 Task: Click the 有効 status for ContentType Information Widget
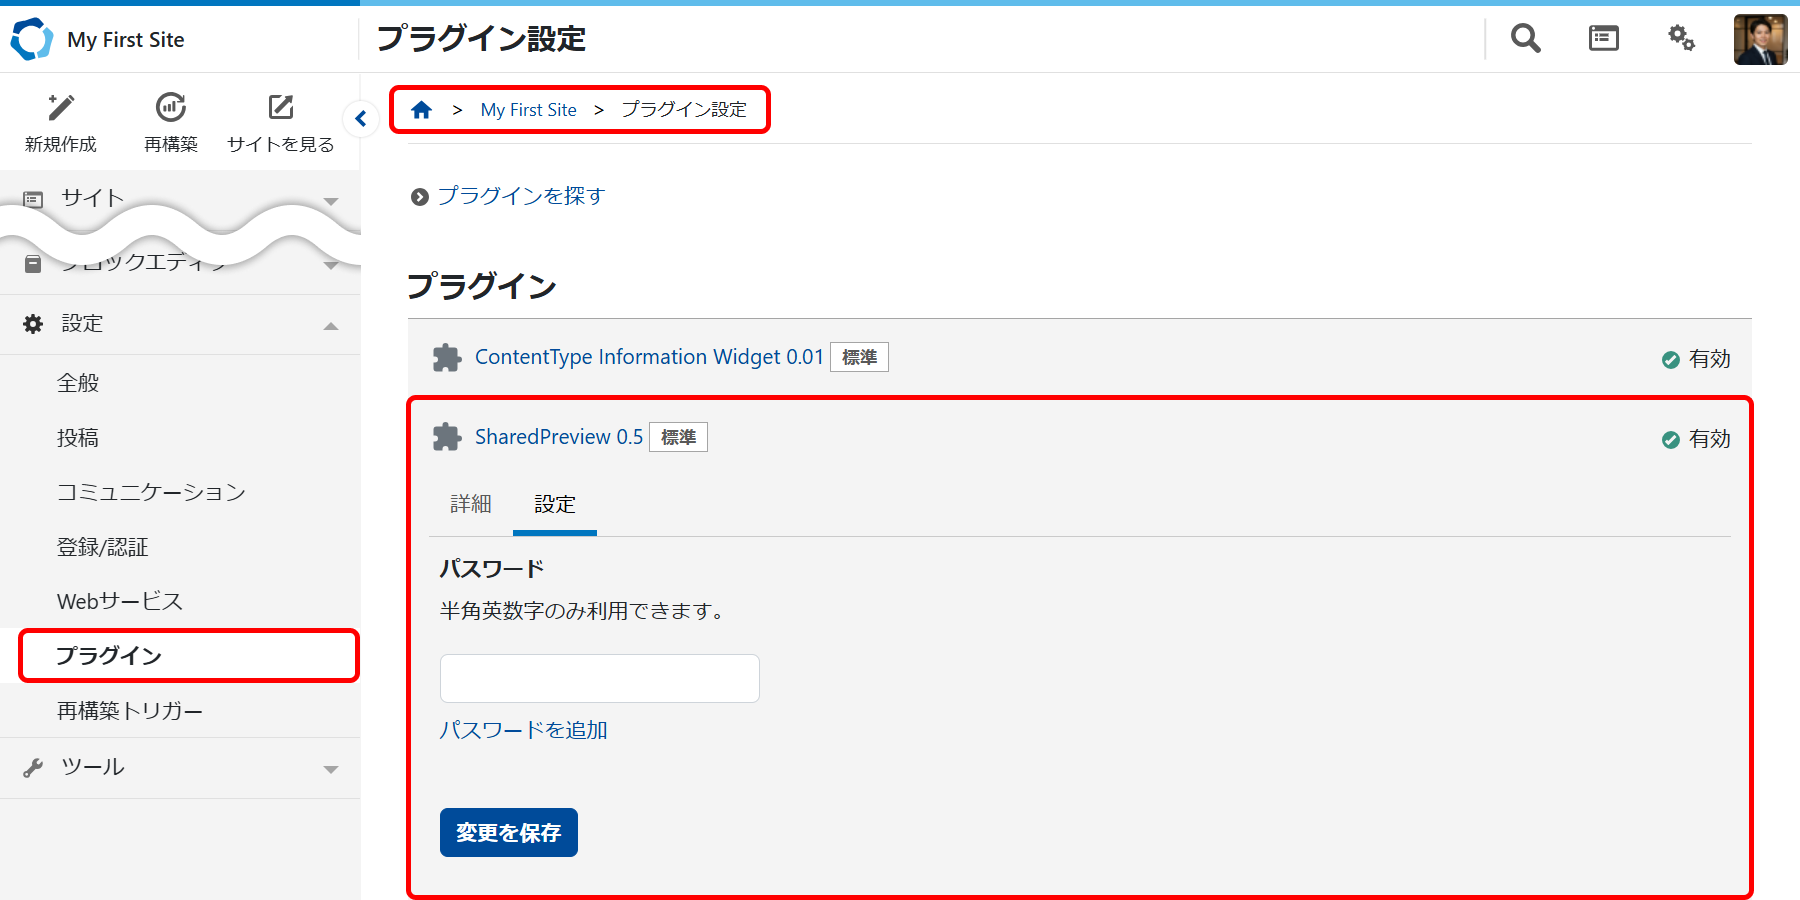coord(1696,360)
